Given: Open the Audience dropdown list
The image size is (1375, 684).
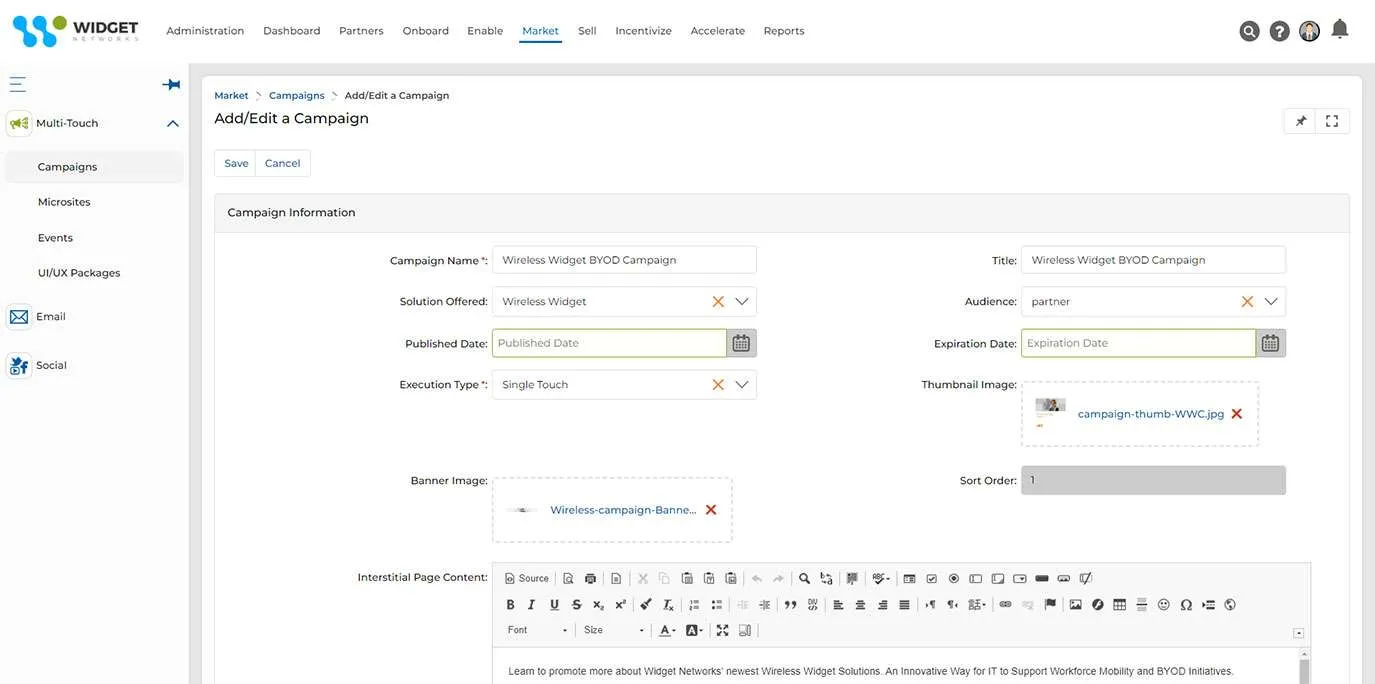Looking at the screenshot, I should tap(1271, 301).
